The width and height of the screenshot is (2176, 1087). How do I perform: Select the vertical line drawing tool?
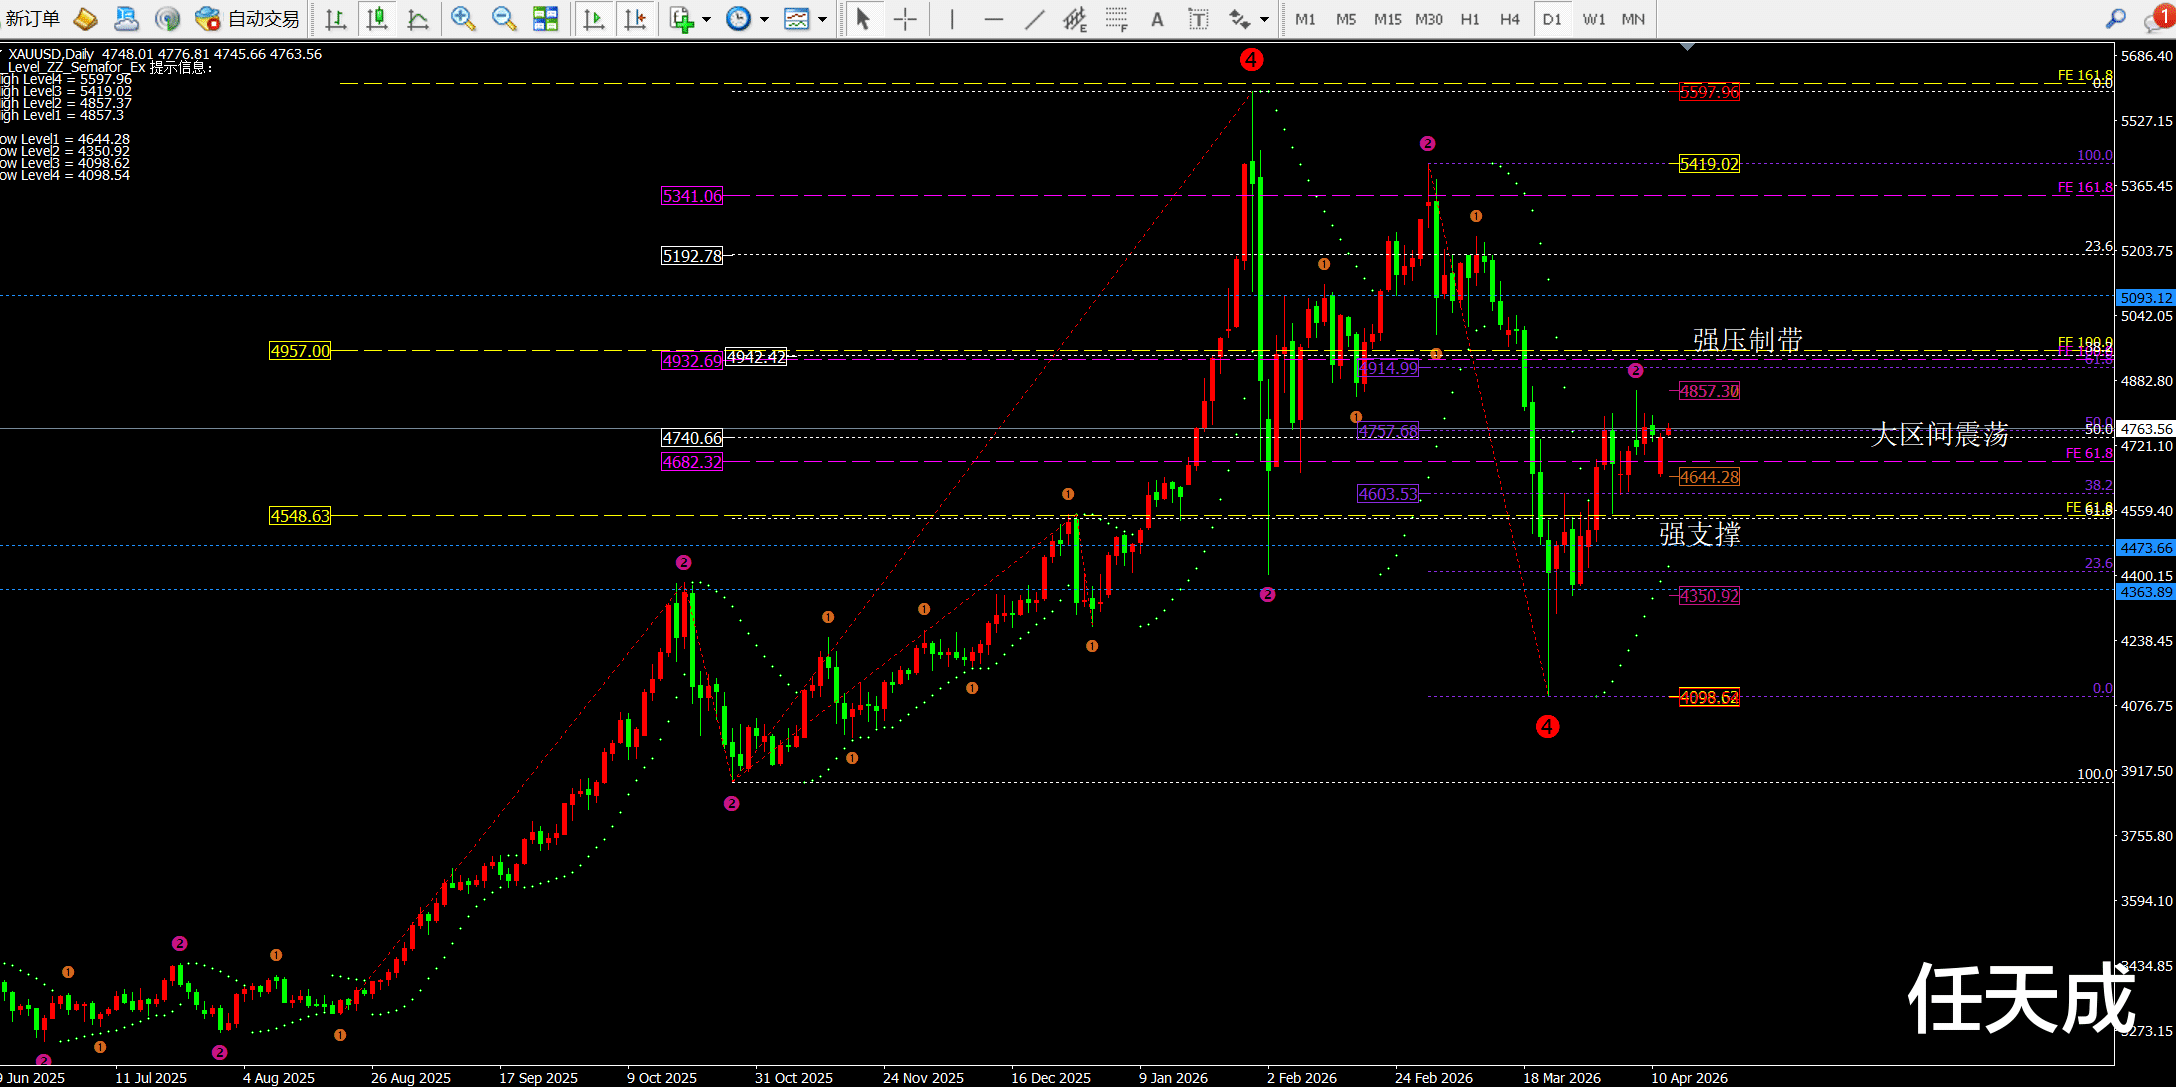[x=952, y=19]
